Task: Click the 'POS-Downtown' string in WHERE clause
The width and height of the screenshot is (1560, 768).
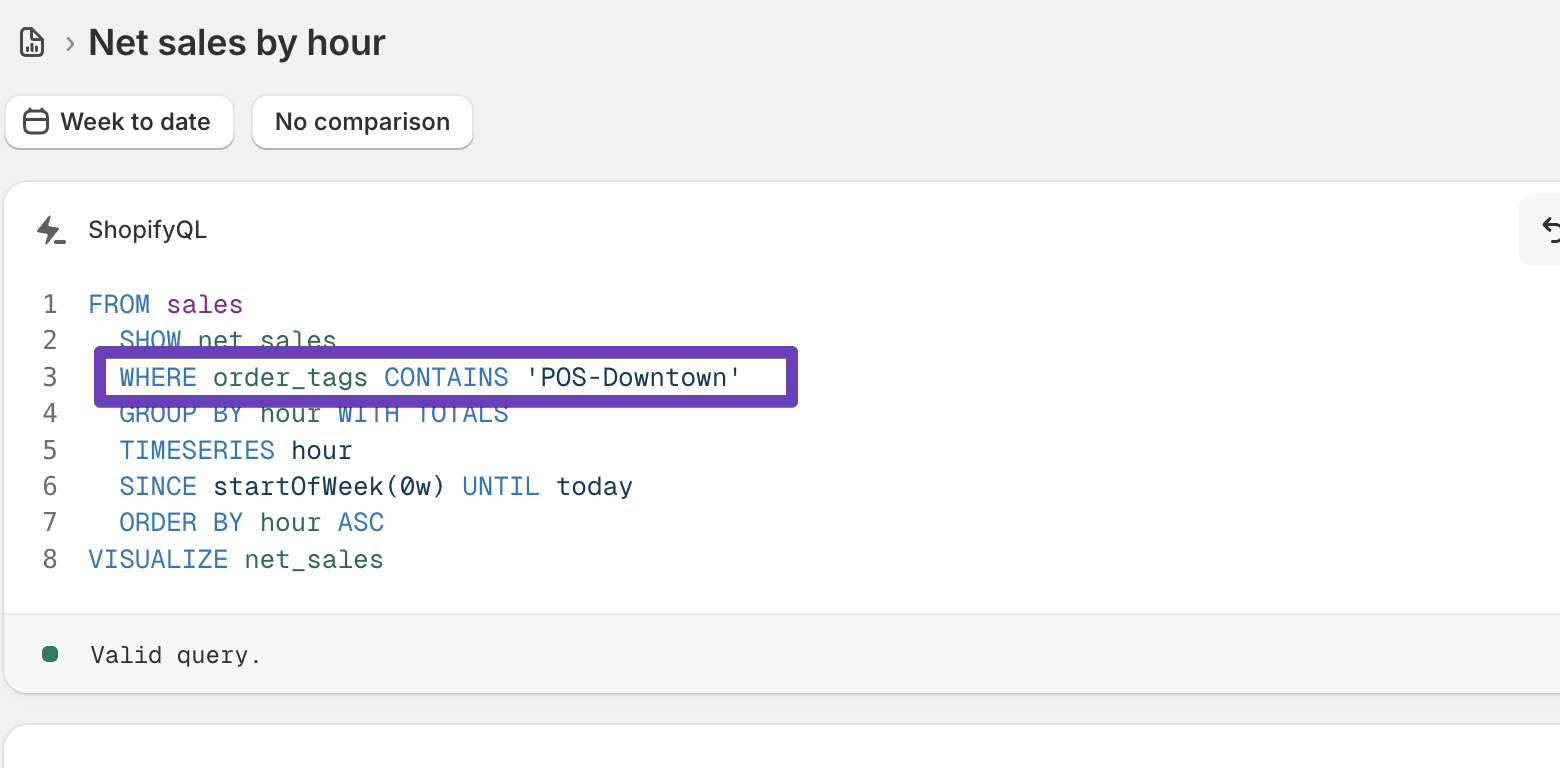Action: pyautogui.click(x=634, y=377)
